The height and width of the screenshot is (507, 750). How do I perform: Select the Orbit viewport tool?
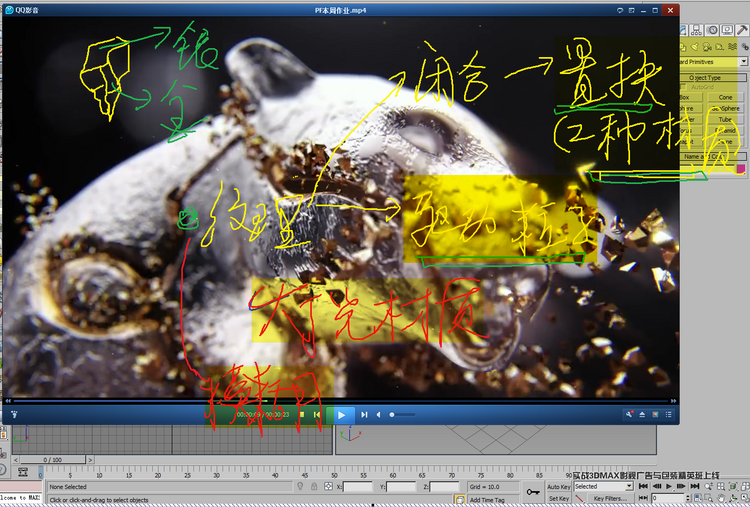coord(733,498)
